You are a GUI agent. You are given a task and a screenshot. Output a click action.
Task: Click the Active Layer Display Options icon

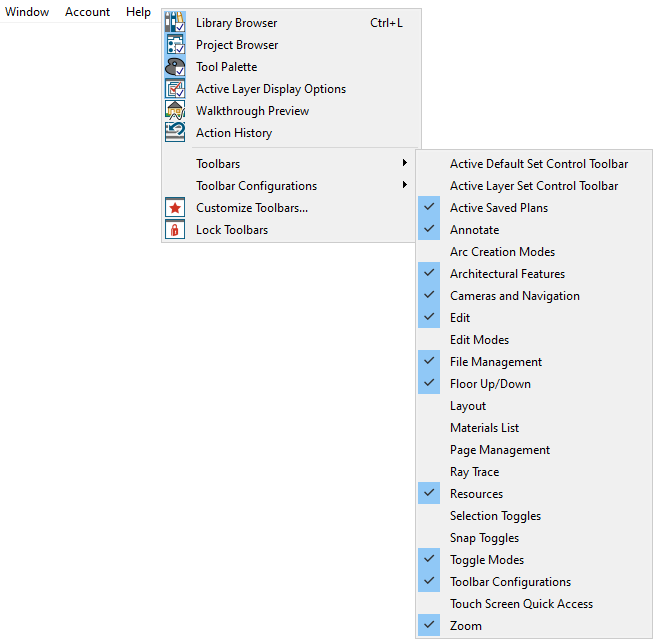[x=175, y=89]
